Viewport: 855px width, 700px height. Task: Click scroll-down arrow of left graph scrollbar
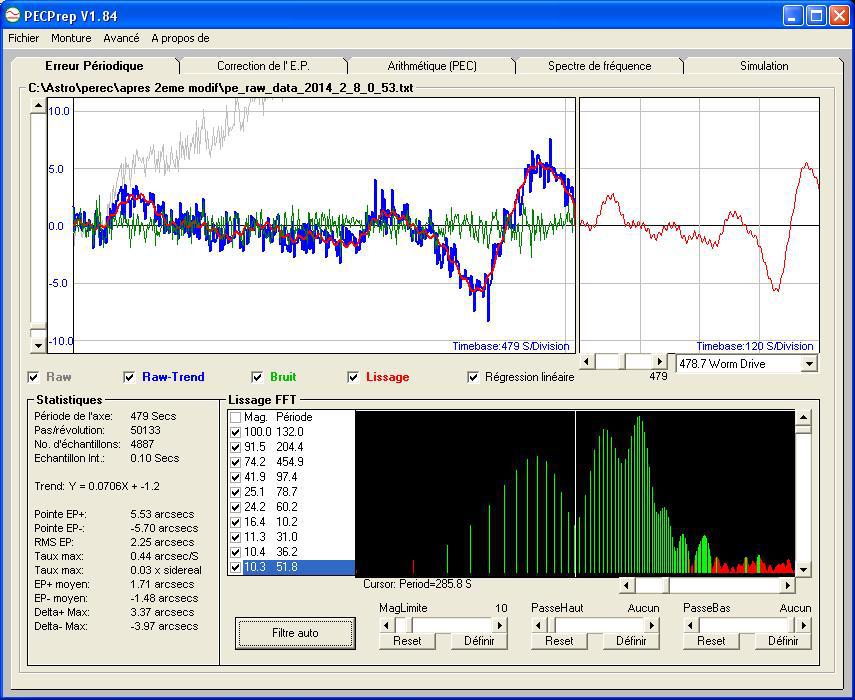[x=39, y=345]
